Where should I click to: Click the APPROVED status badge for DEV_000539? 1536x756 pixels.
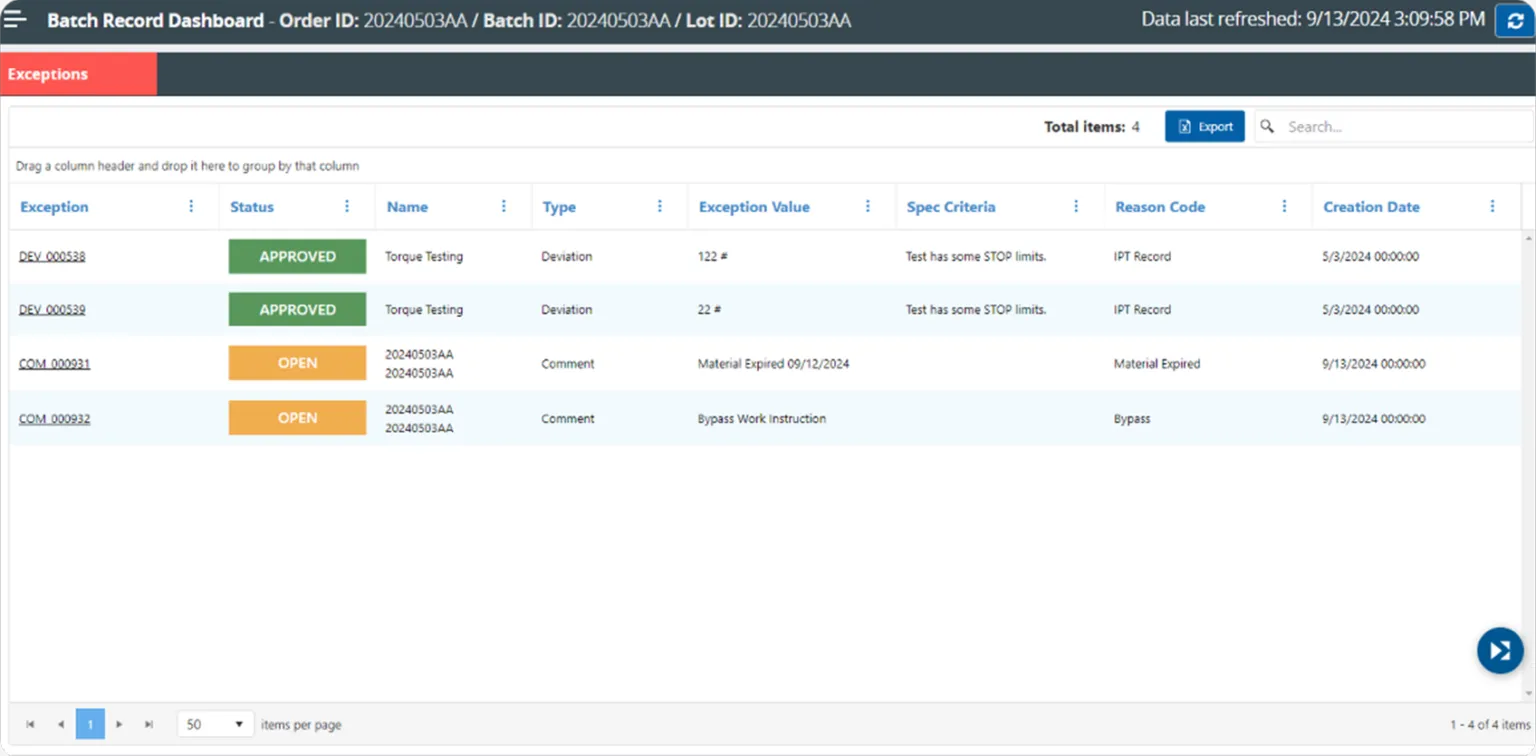point(297,310)
